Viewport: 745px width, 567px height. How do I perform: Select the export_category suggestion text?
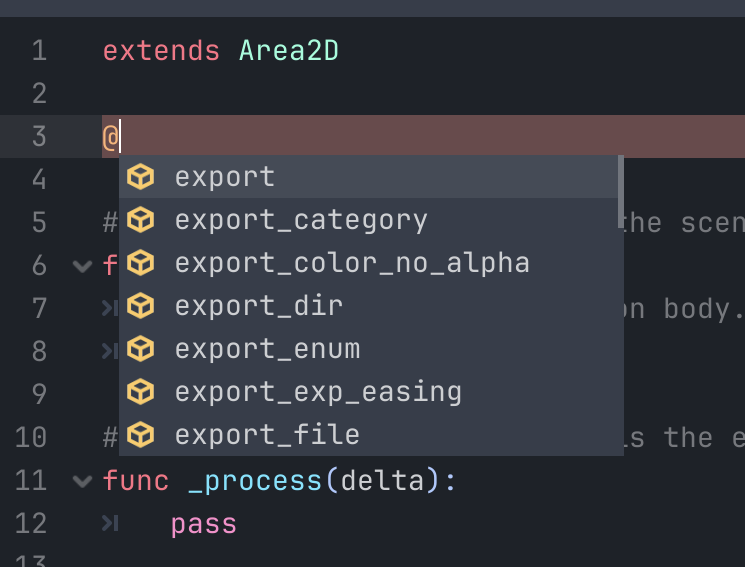tap(301, 220)
